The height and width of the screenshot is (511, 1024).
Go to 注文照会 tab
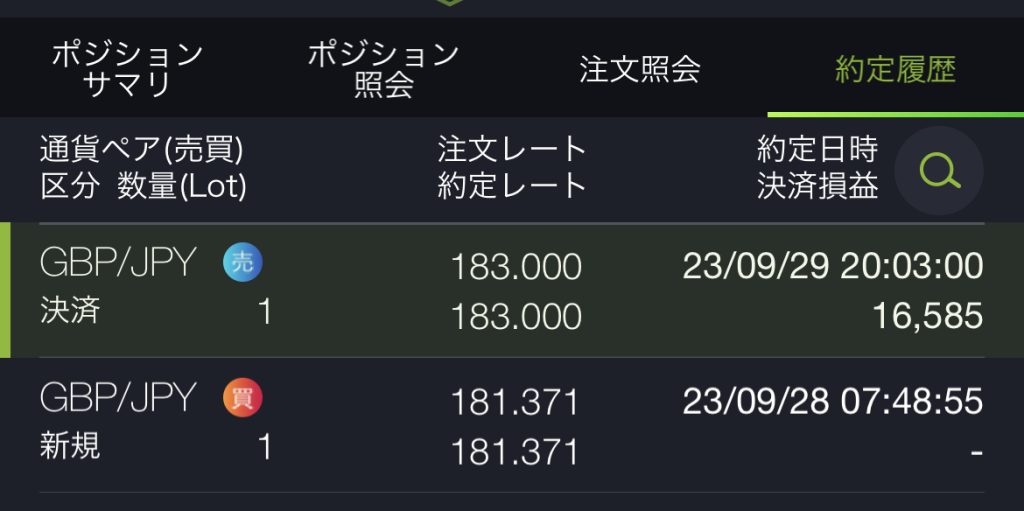point(639,69)
